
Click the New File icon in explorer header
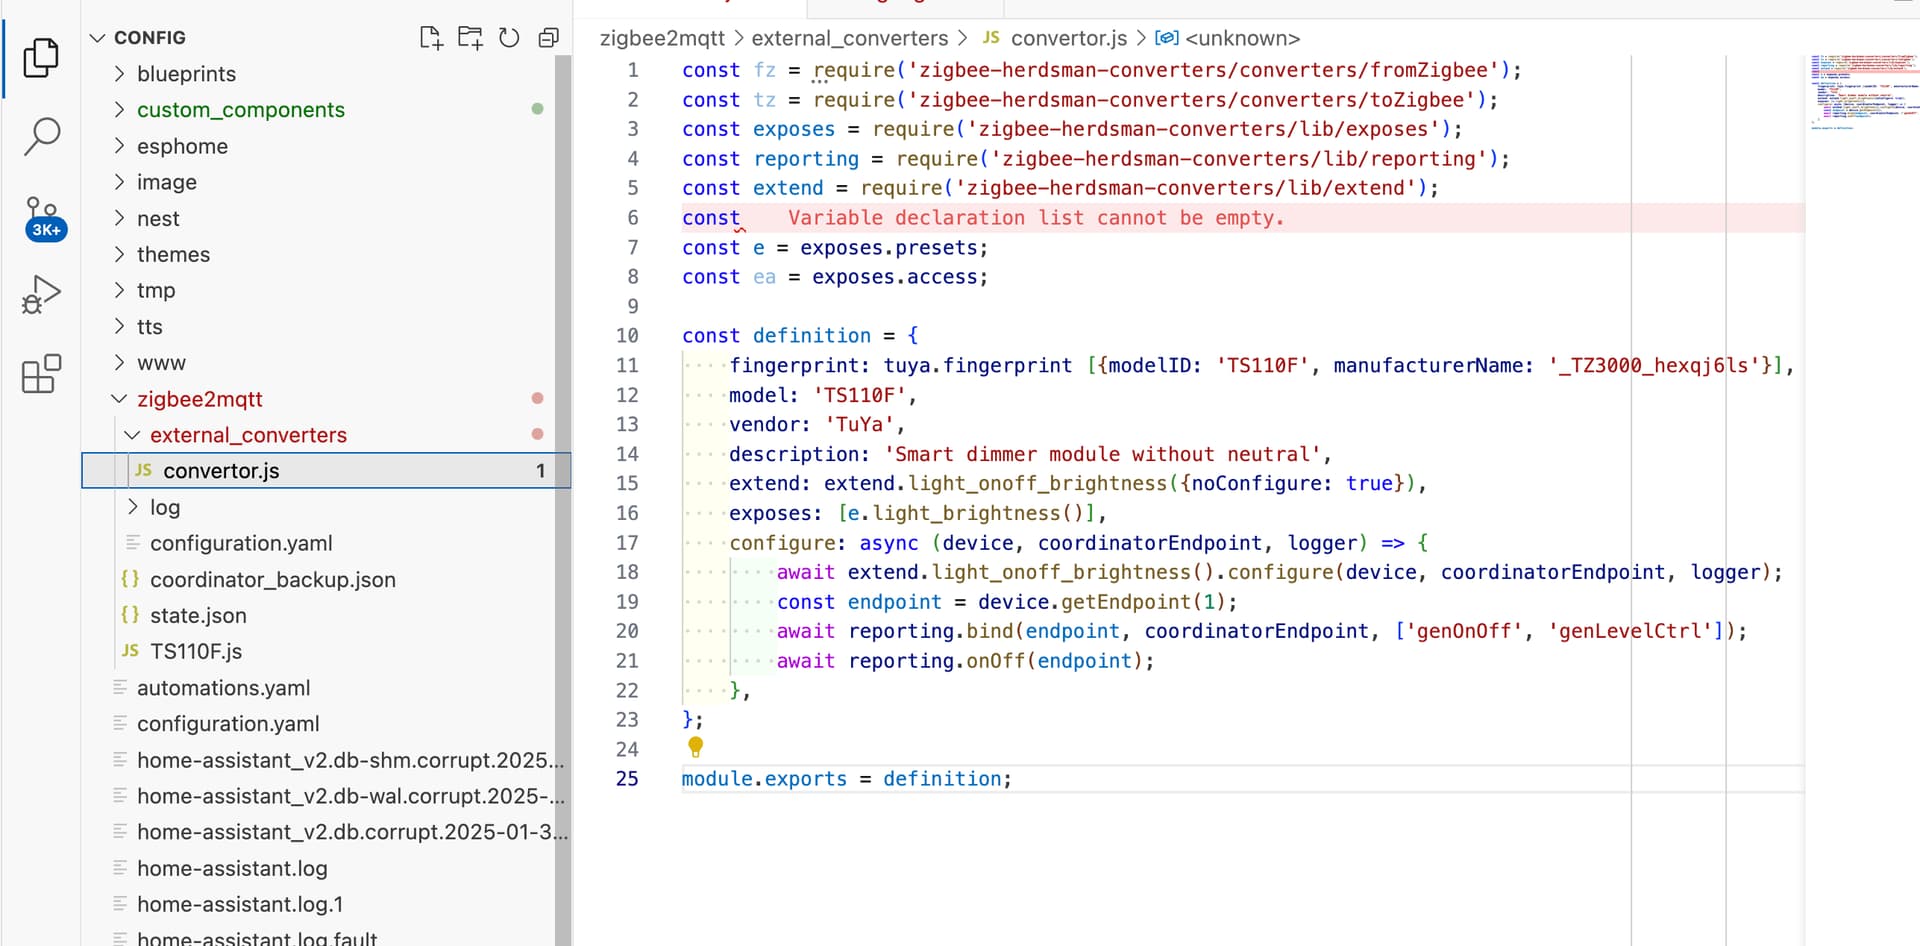(x=431, y=38)
